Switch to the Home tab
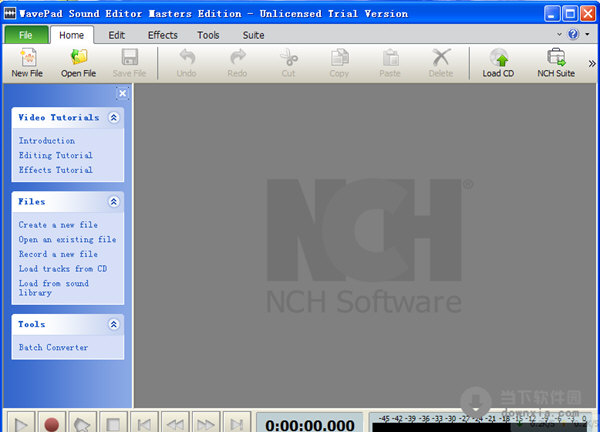Screen dimensions: 600x432 pos(72,35)
